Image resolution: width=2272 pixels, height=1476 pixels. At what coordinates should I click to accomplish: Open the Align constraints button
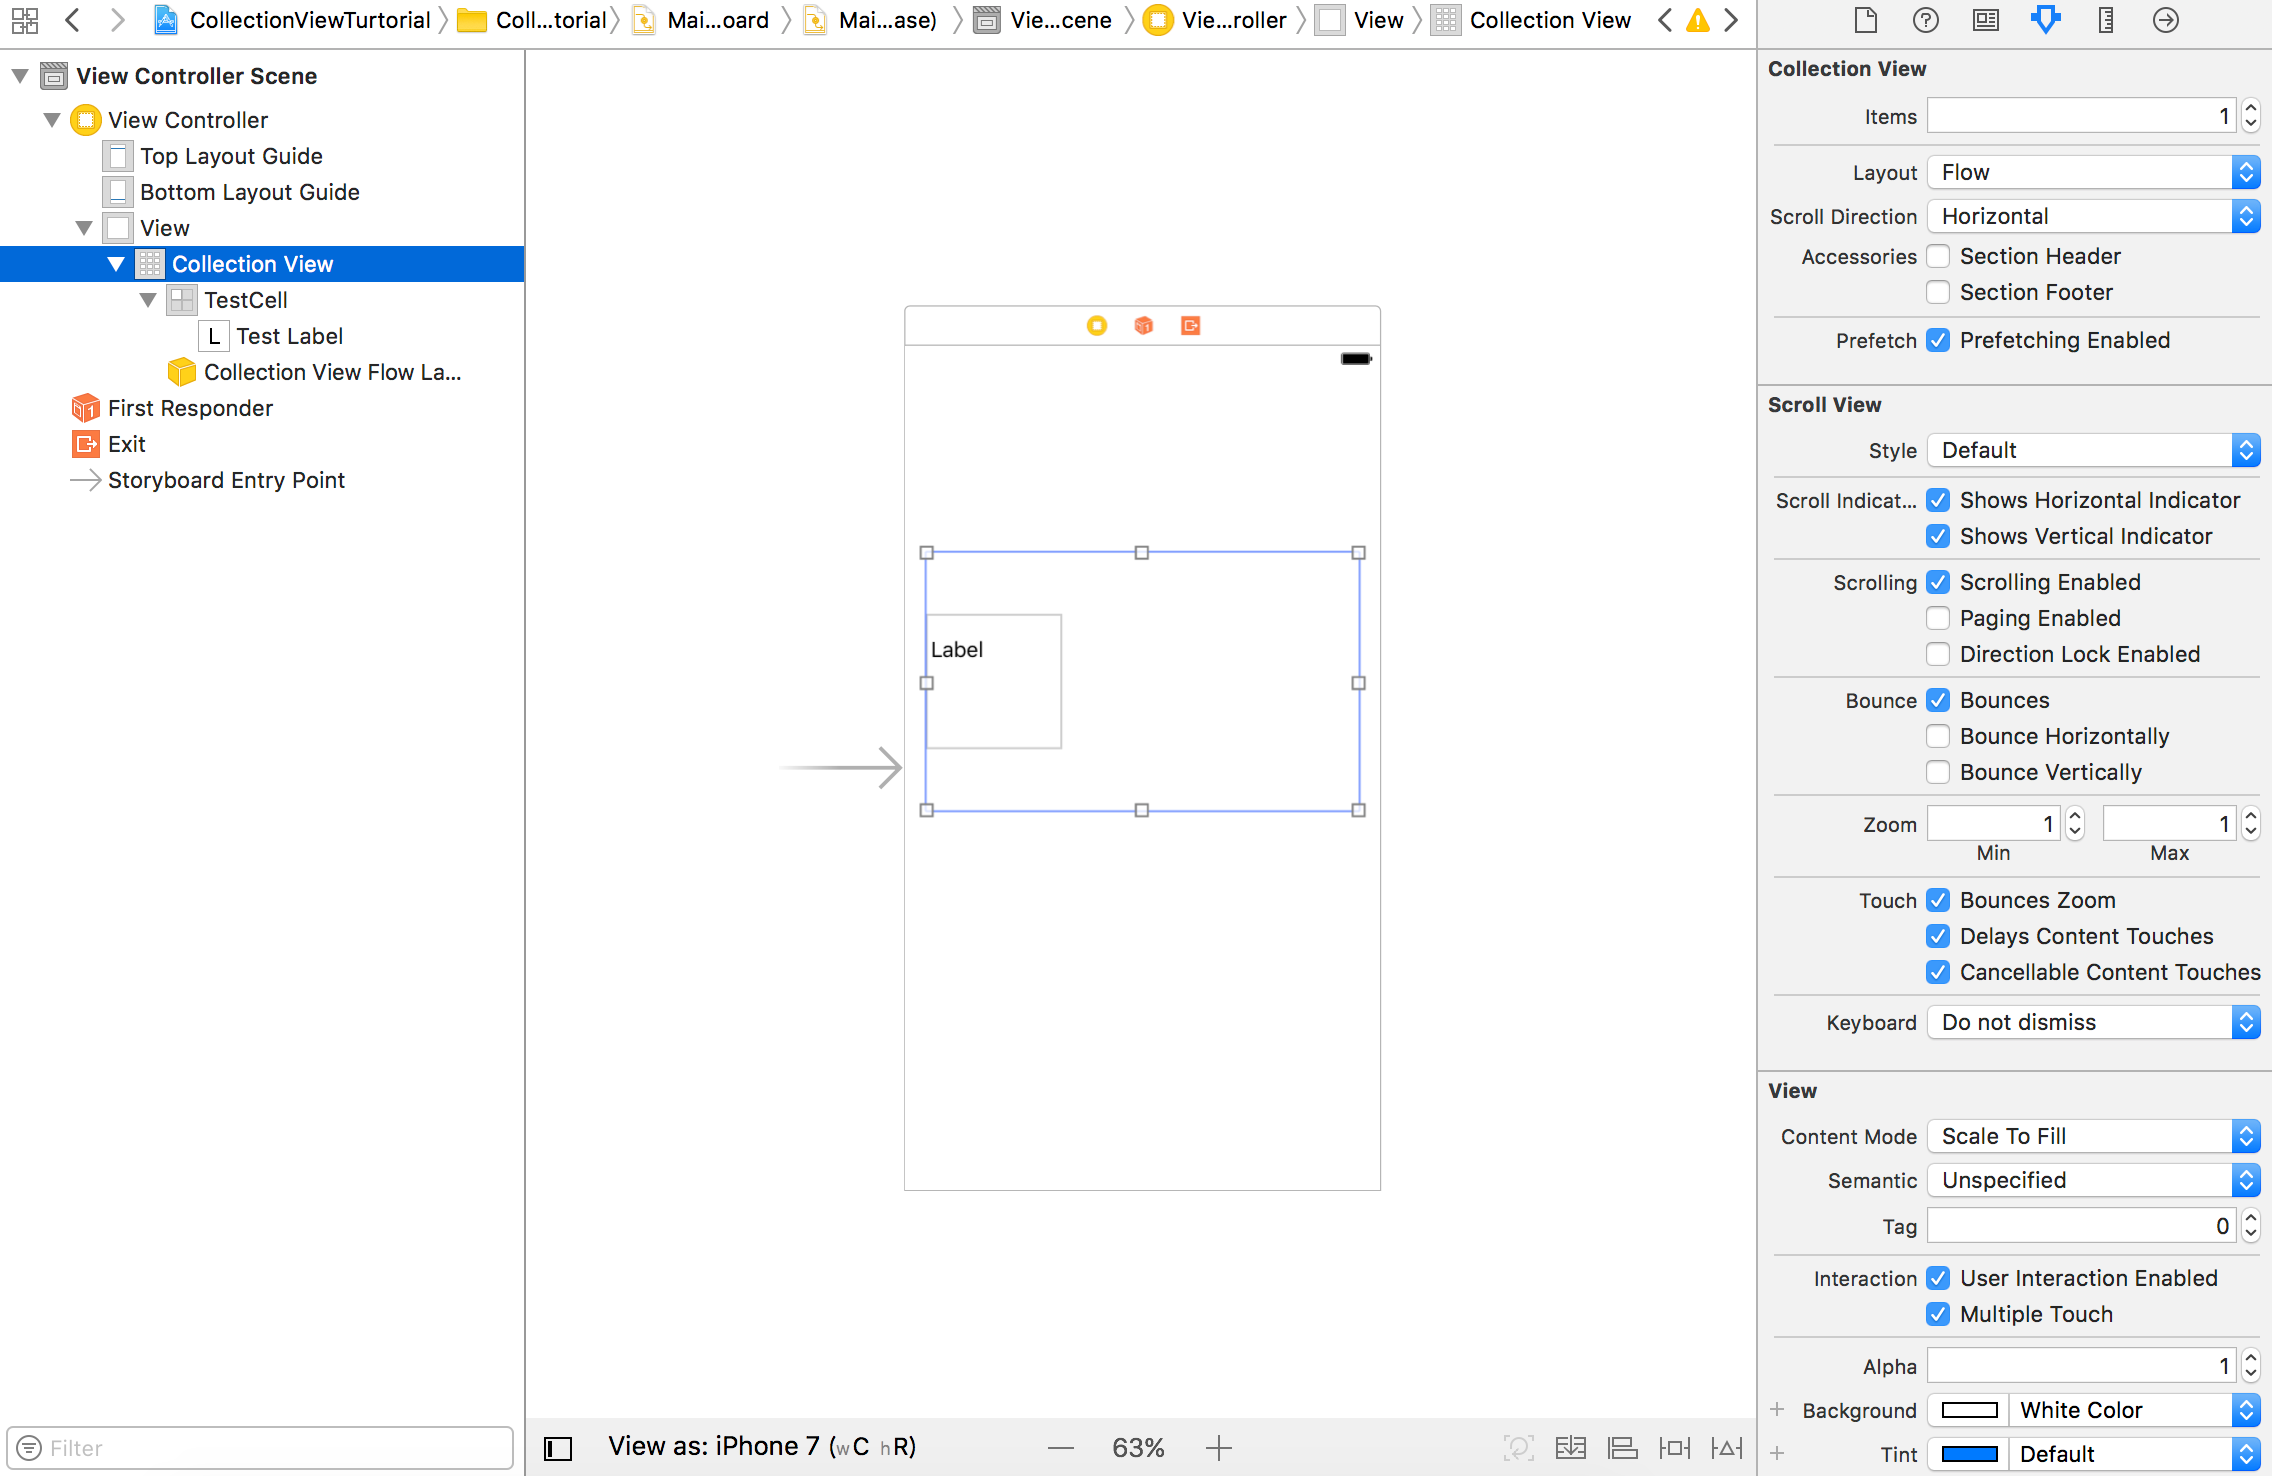(x=1622, y=1448)
